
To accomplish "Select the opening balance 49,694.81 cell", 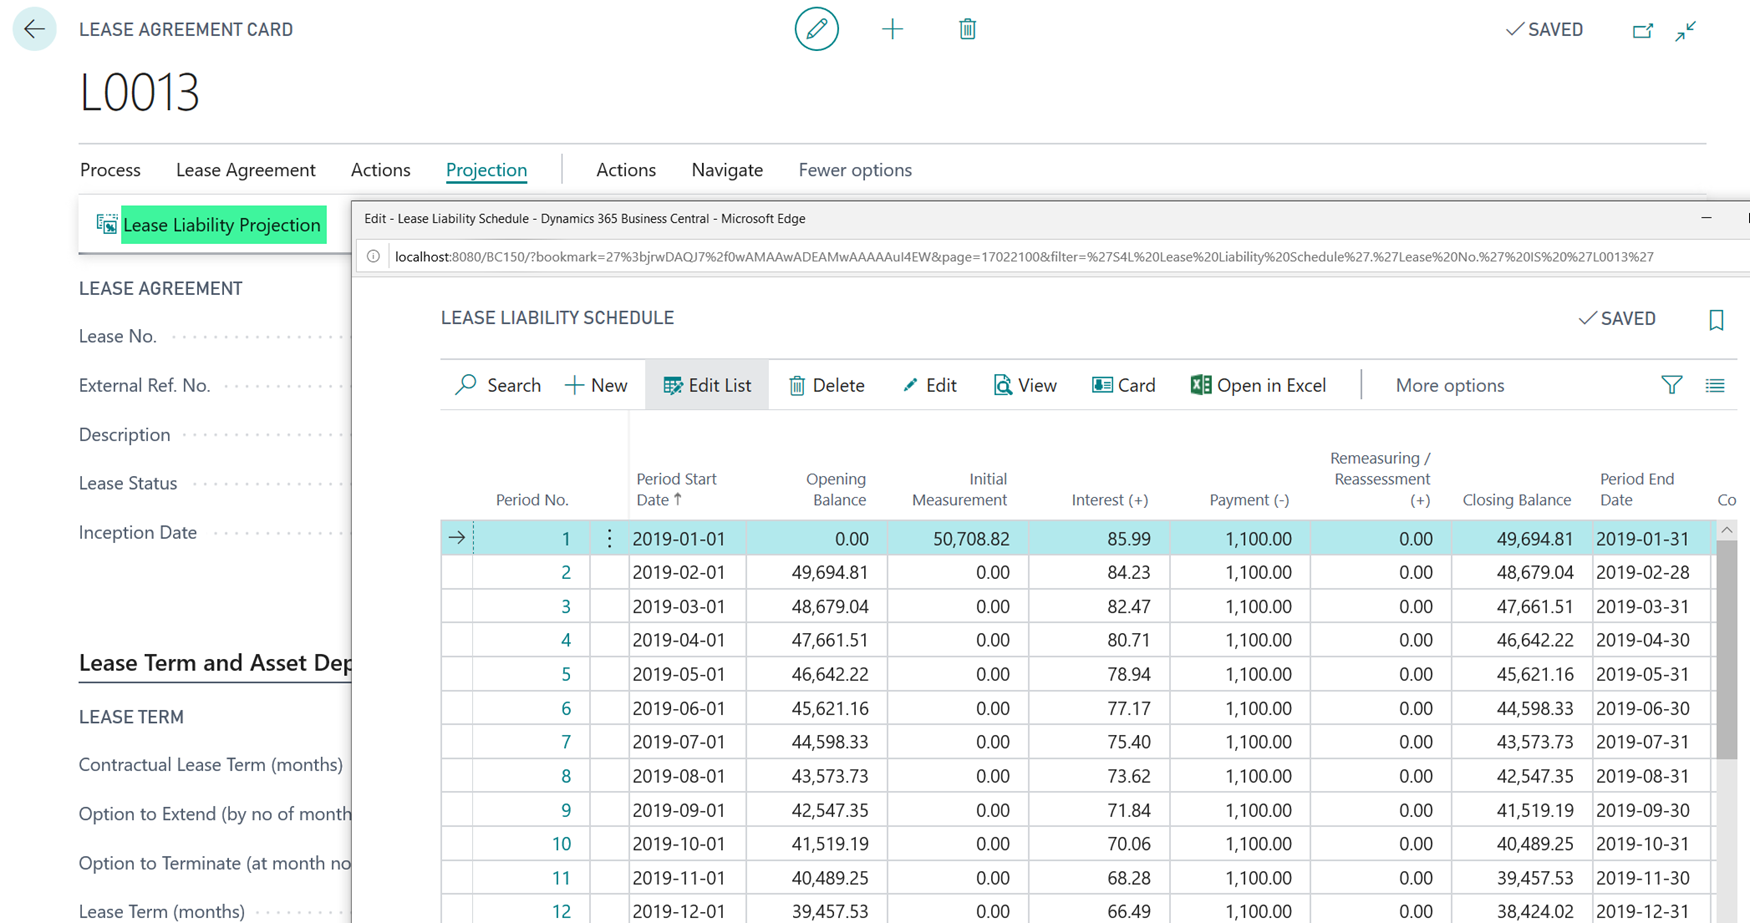I will tap(817, 572).
